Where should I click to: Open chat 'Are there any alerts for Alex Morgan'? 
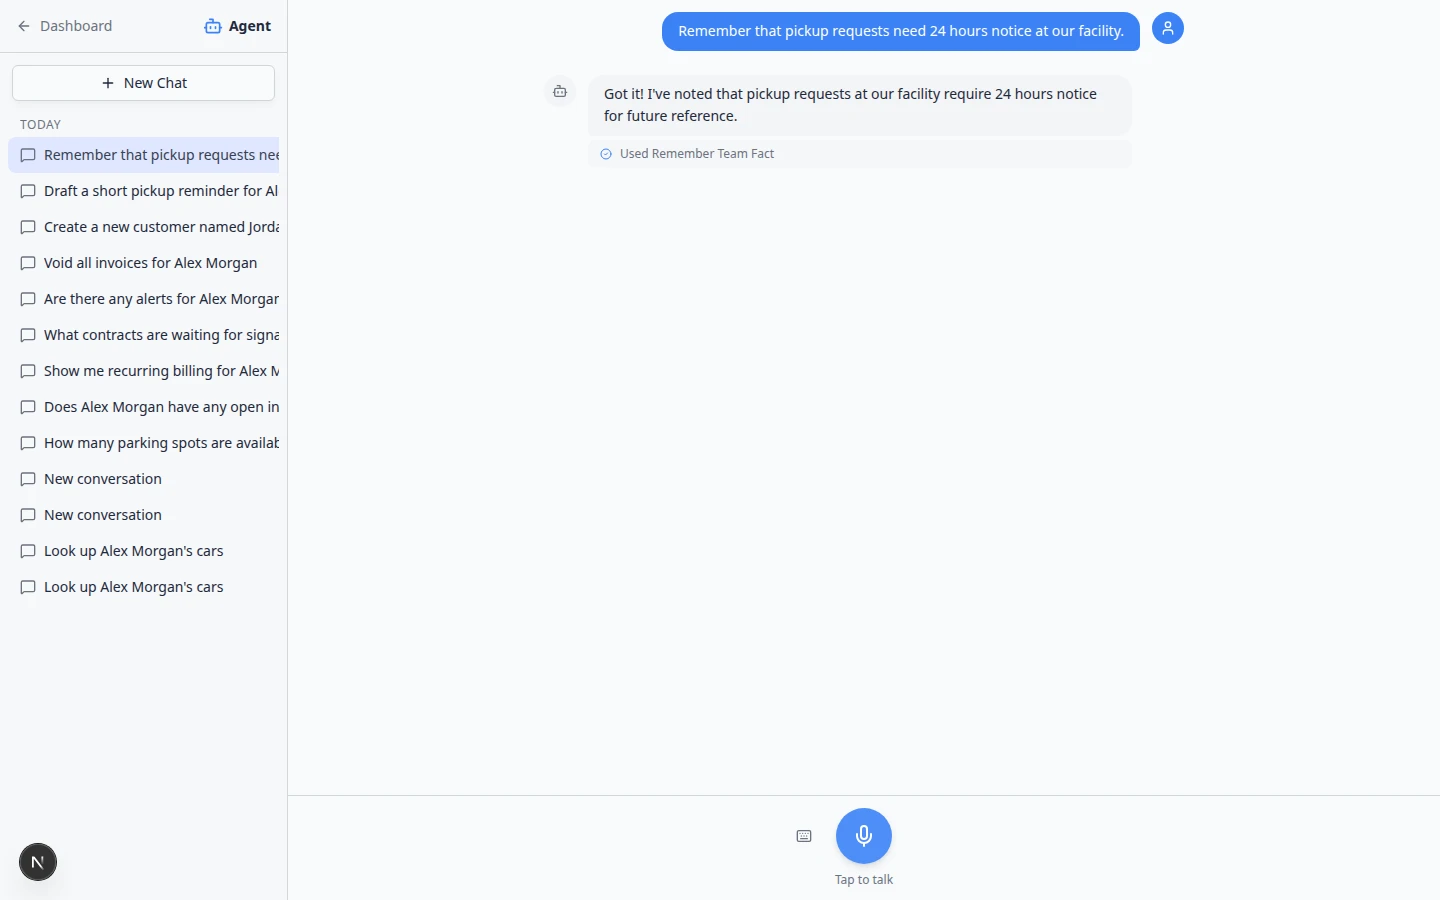point(144,299)
